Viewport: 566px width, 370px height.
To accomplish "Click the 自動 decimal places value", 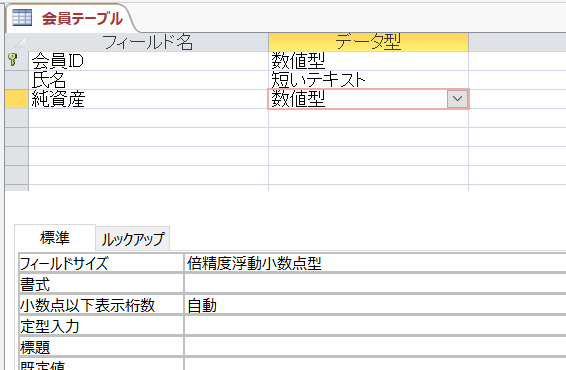I will (x=375, y=305).
